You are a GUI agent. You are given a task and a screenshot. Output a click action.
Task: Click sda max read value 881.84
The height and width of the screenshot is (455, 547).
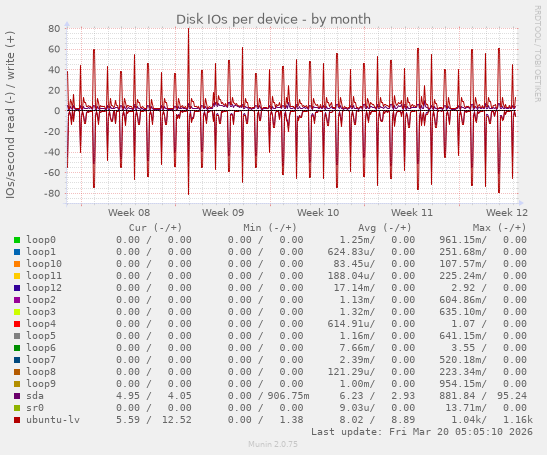pyautogui.click(x=460, y=396)
